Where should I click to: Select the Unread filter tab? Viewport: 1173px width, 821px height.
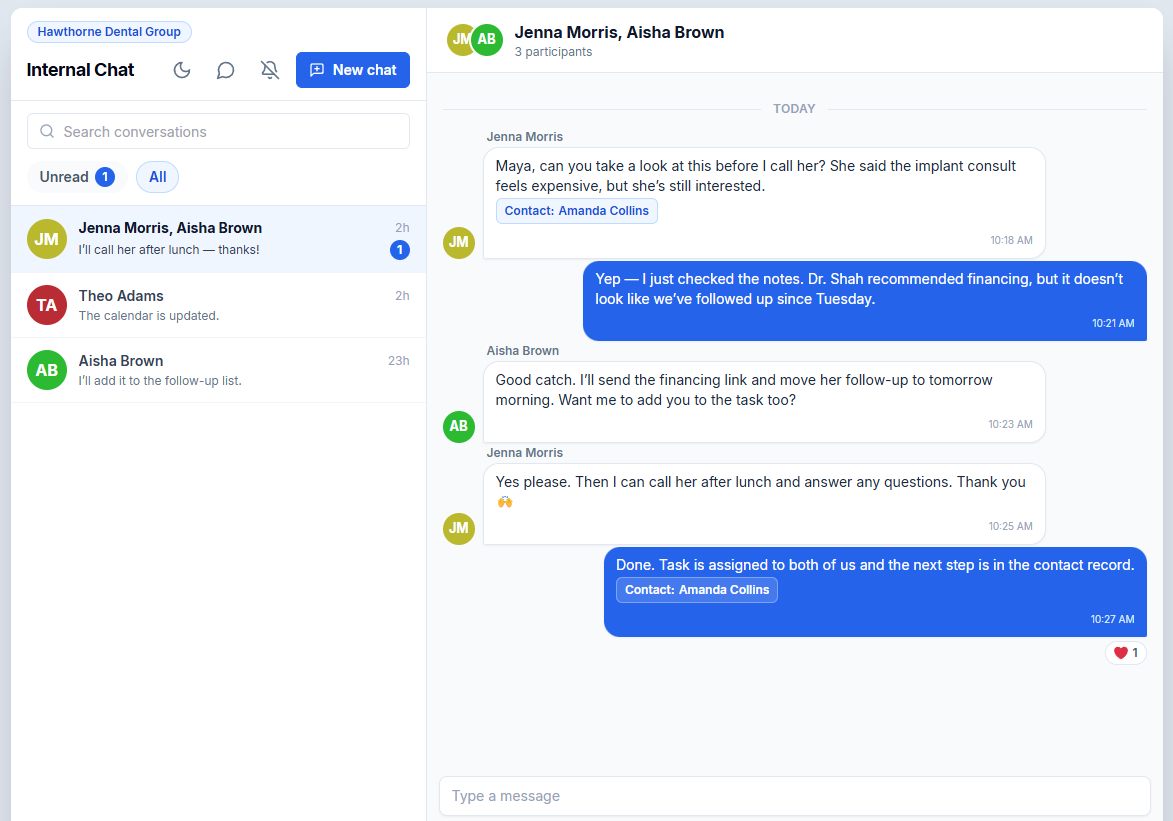tap(77, 177)
